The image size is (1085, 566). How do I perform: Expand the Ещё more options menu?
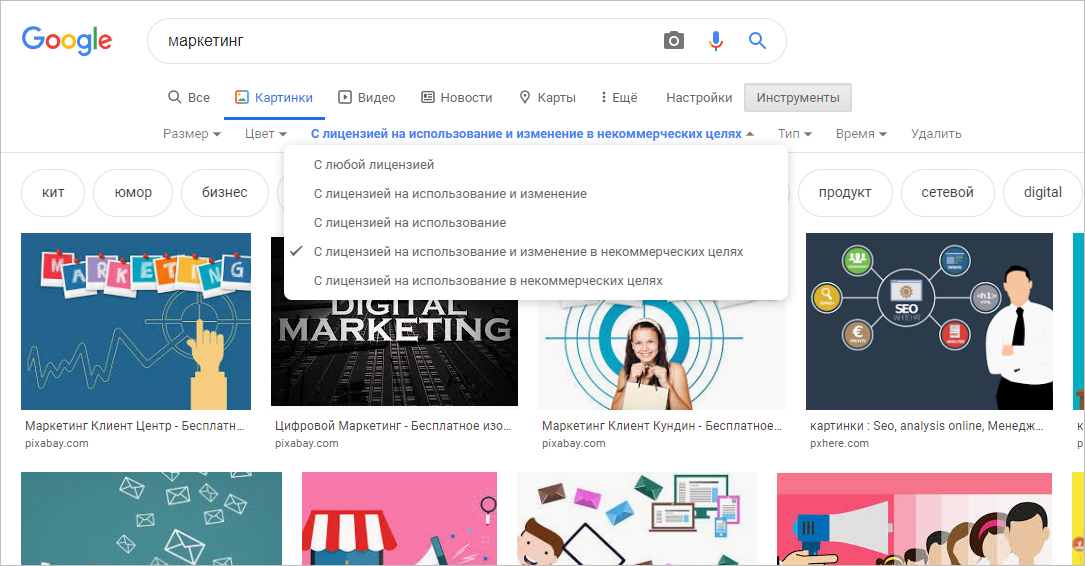coord(618,97)
